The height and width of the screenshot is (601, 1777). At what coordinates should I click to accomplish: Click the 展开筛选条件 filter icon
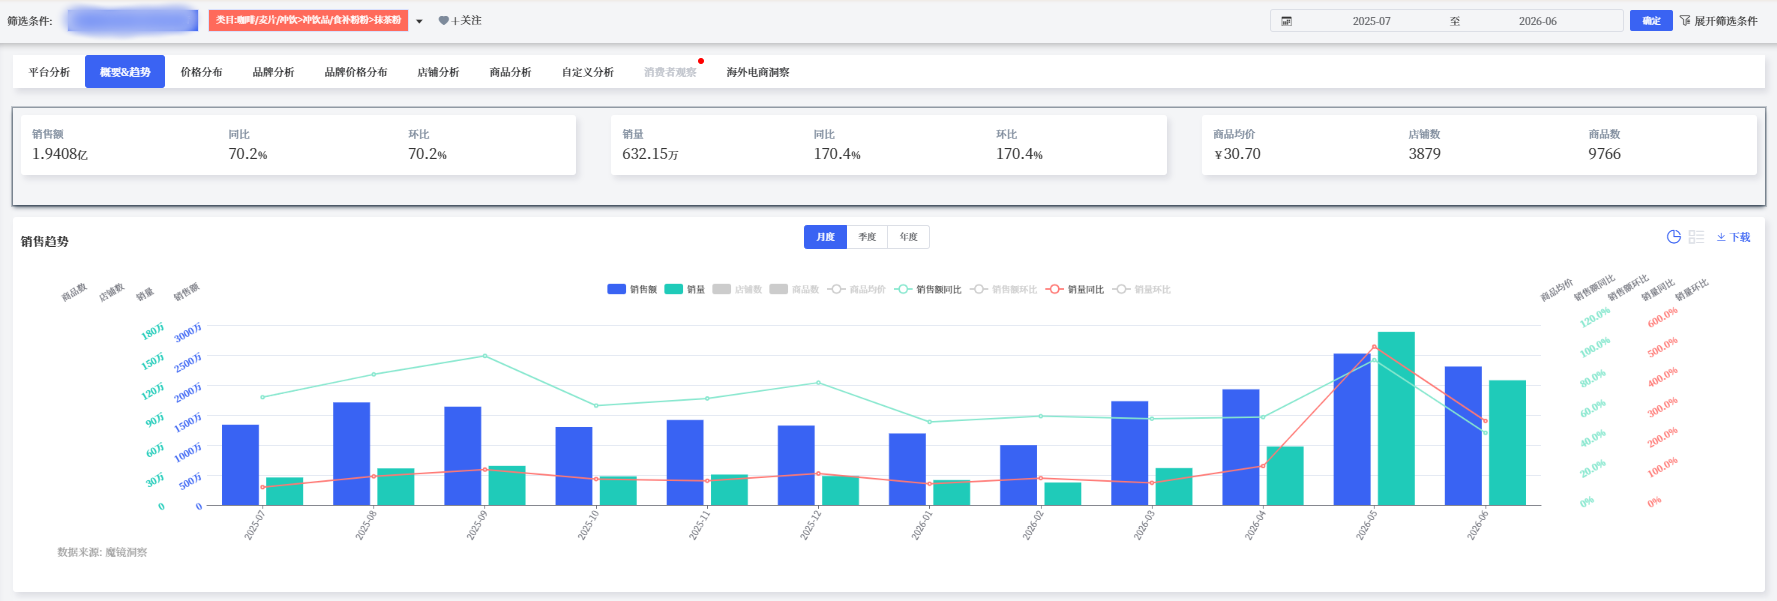1685,21
